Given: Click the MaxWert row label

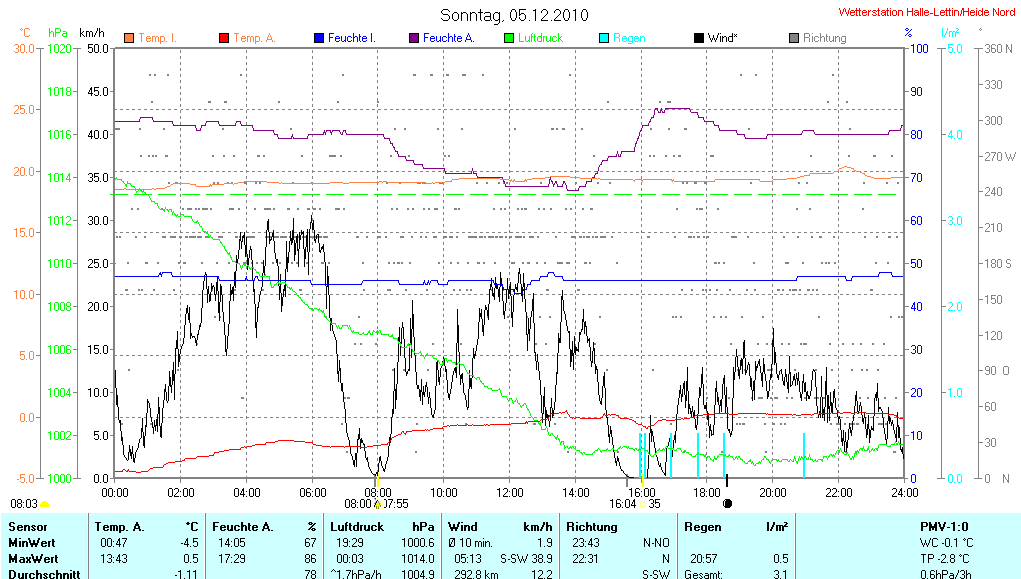Looking at the screenshot, I should point(33,558).
